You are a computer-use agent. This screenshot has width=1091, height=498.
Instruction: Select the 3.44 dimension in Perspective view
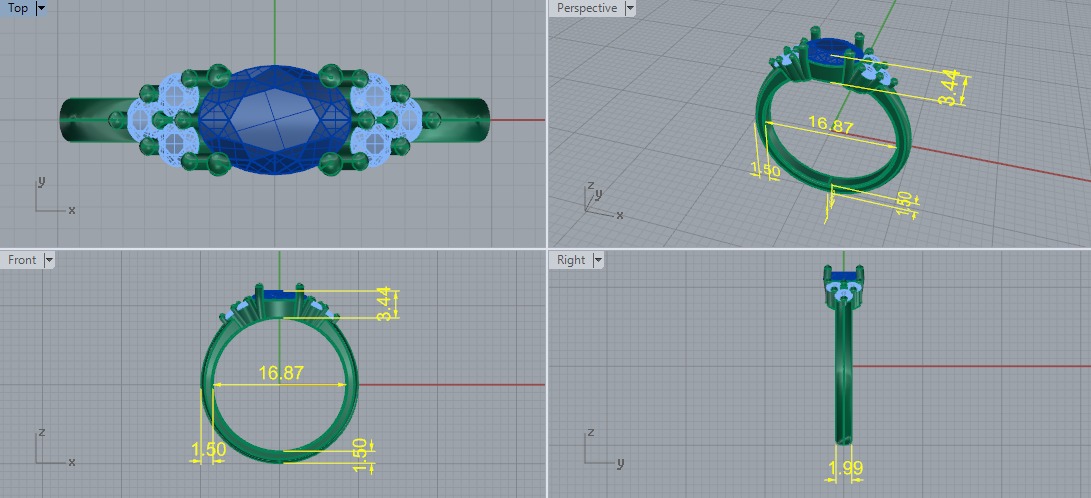pos(949,88)
